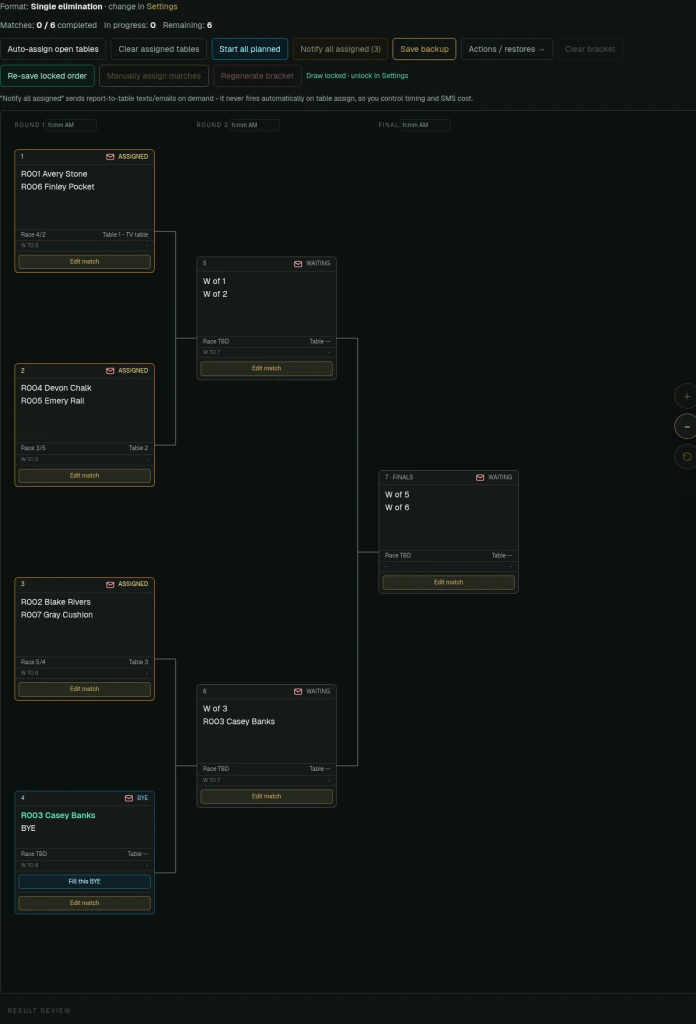Click unlock in Settings link
The height and width of the screenshot is (1024, 696).
click(x=379, y=76)
